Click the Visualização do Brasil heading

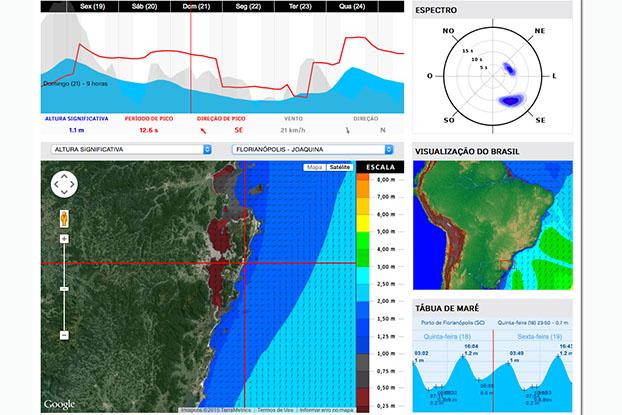tap(467, 152)
